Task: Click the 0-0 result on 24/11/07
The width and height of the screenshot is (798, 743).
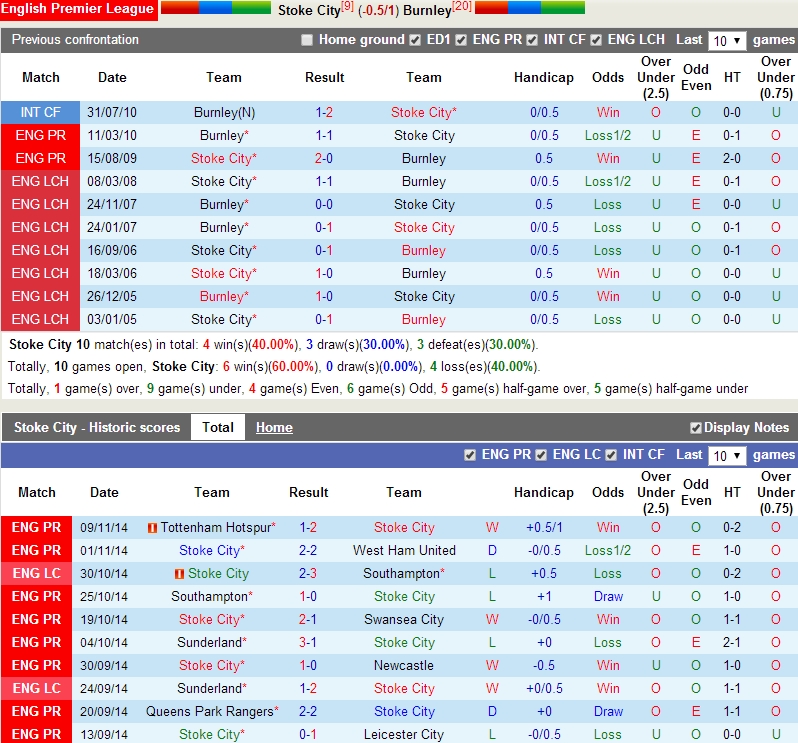Action: click(x=324, y=204)
